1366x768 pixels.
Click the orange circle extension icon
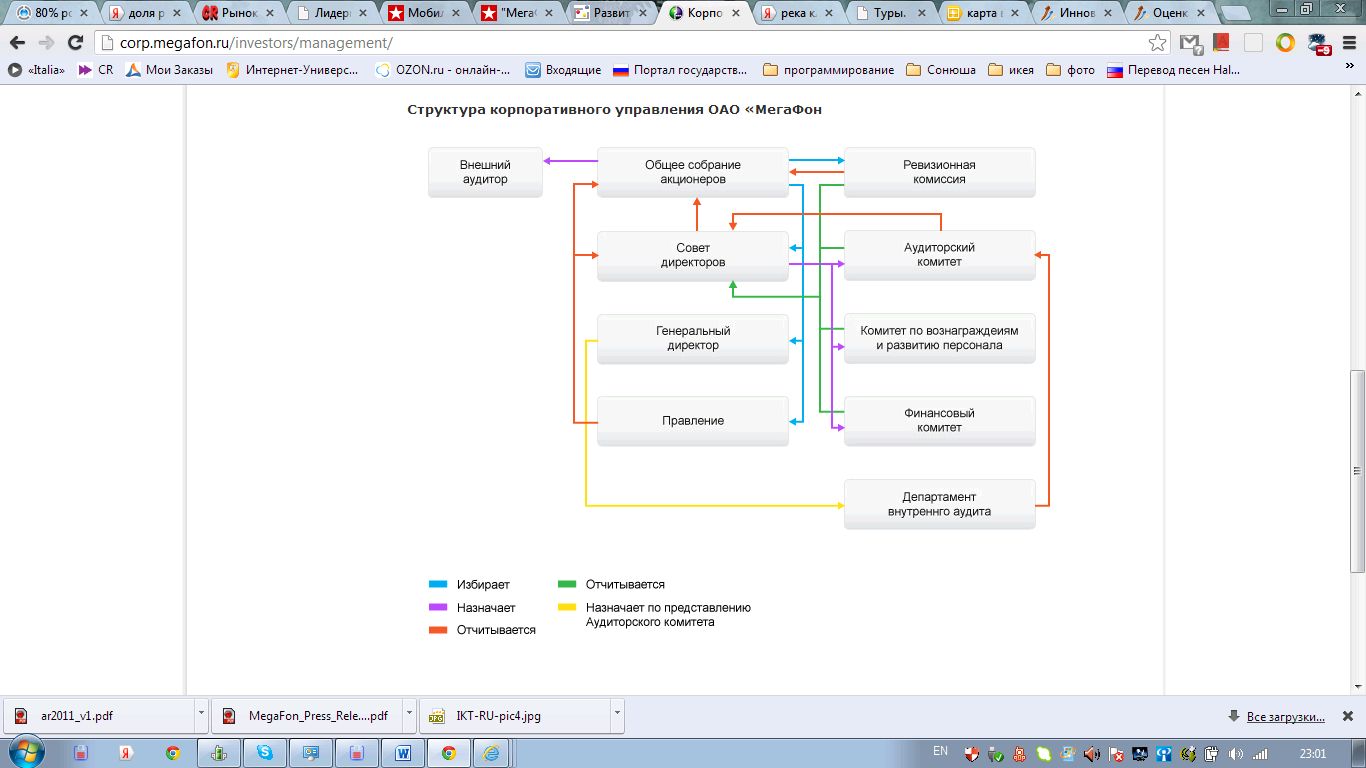coord(1285,43)
